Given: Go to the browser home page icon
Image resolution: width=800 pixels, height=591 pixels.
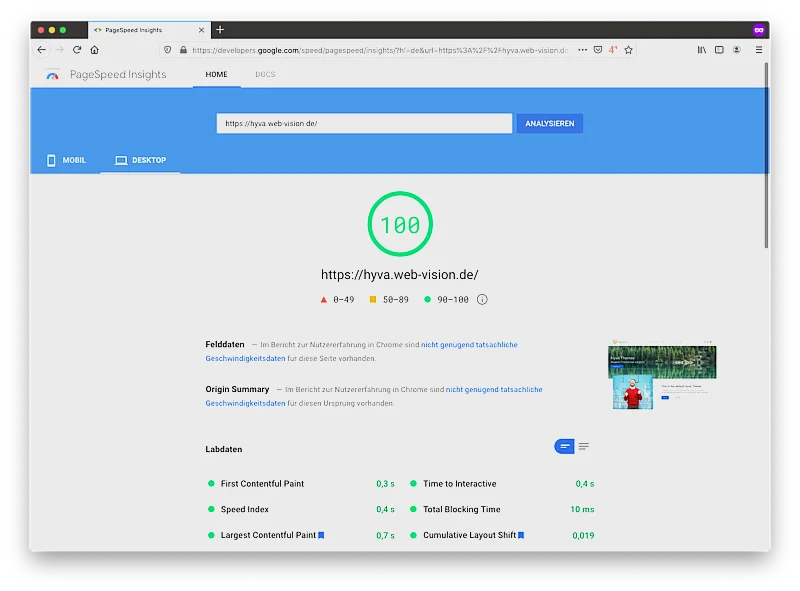Looking at the screenshot, I should click(95, 49).
